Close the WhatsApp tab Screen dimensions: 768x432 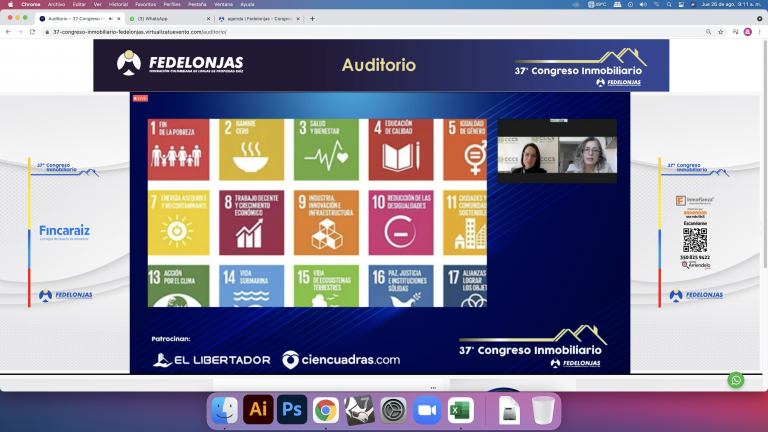coord(208,19)
